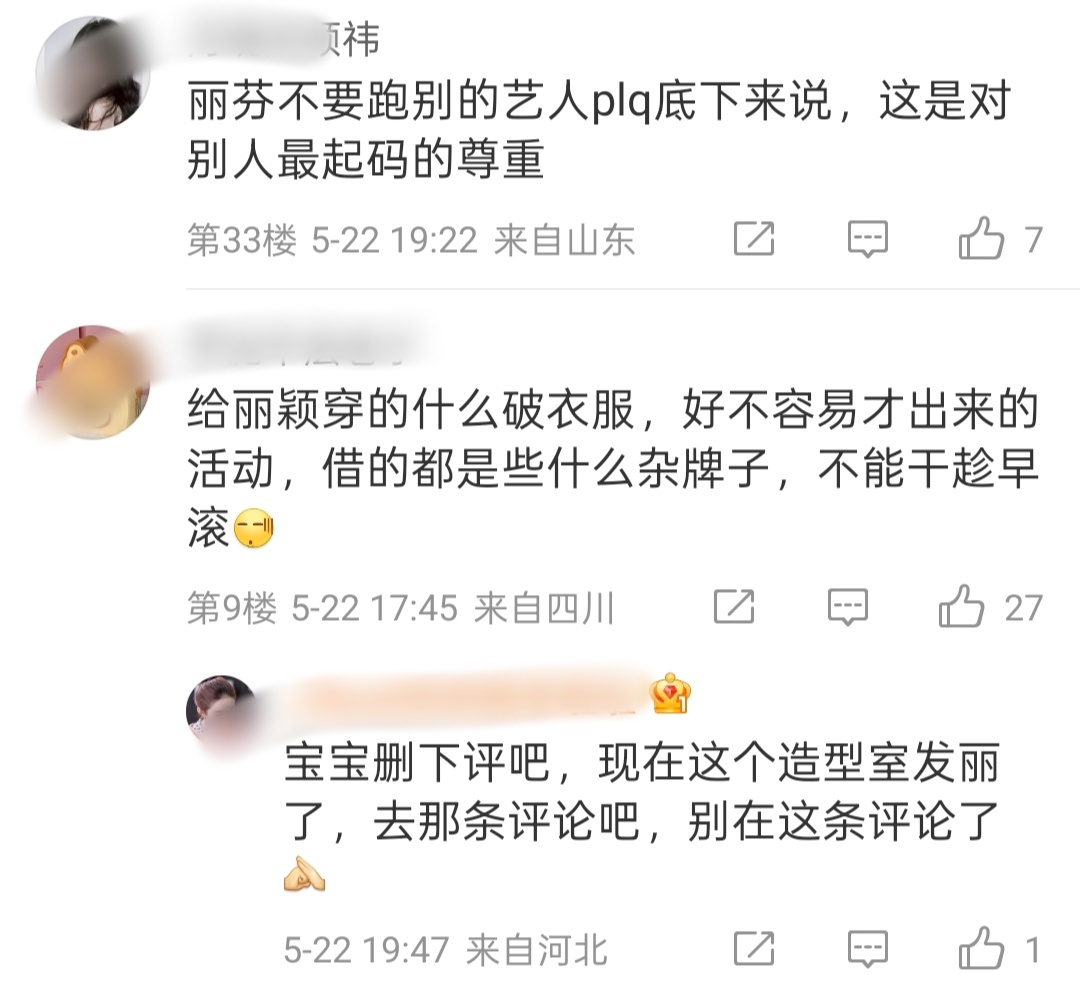Share the reply from 河北
Viewport: 1080px width, 994px height.
click(x=754, y=949)
